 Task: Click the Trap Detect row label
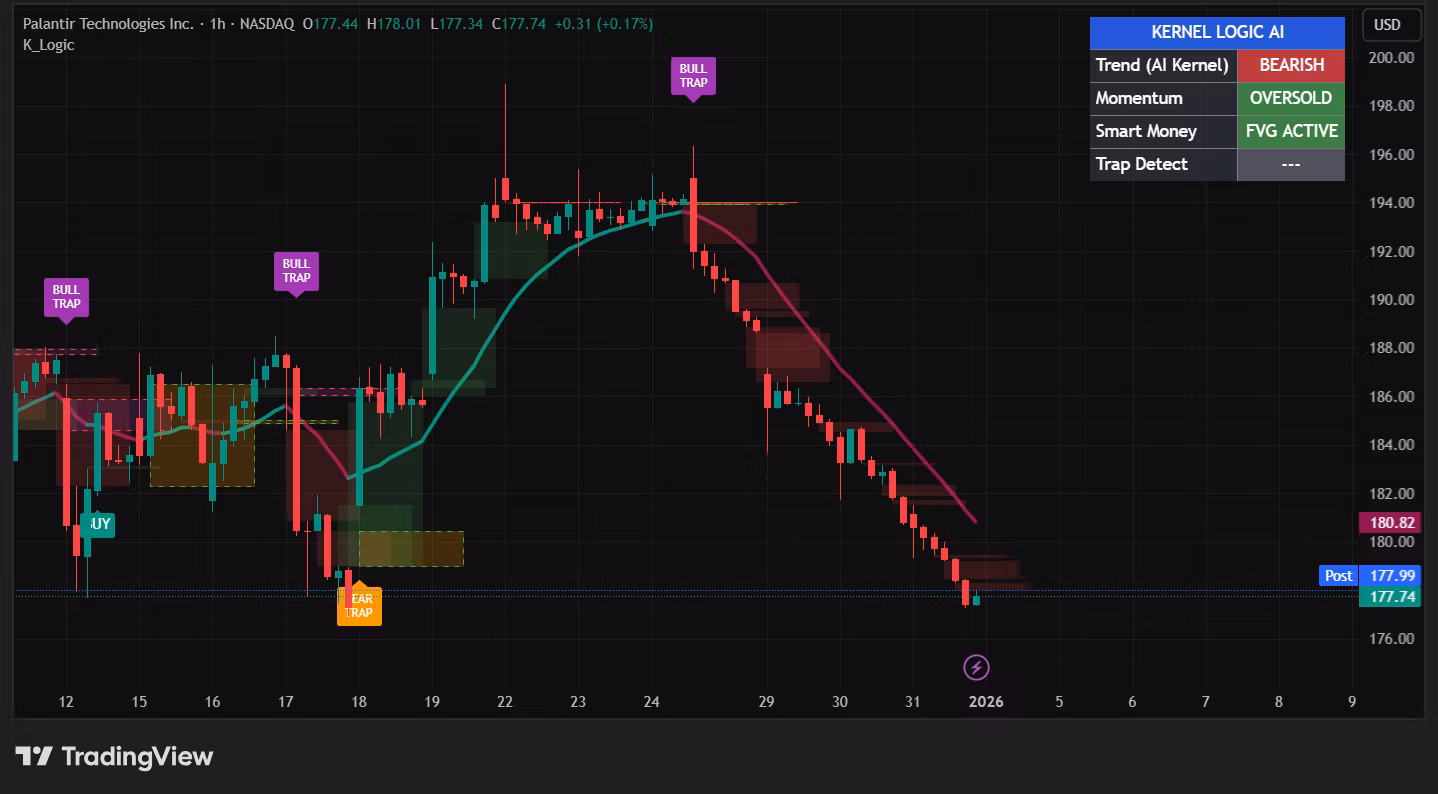click(x=1141, y=164)
